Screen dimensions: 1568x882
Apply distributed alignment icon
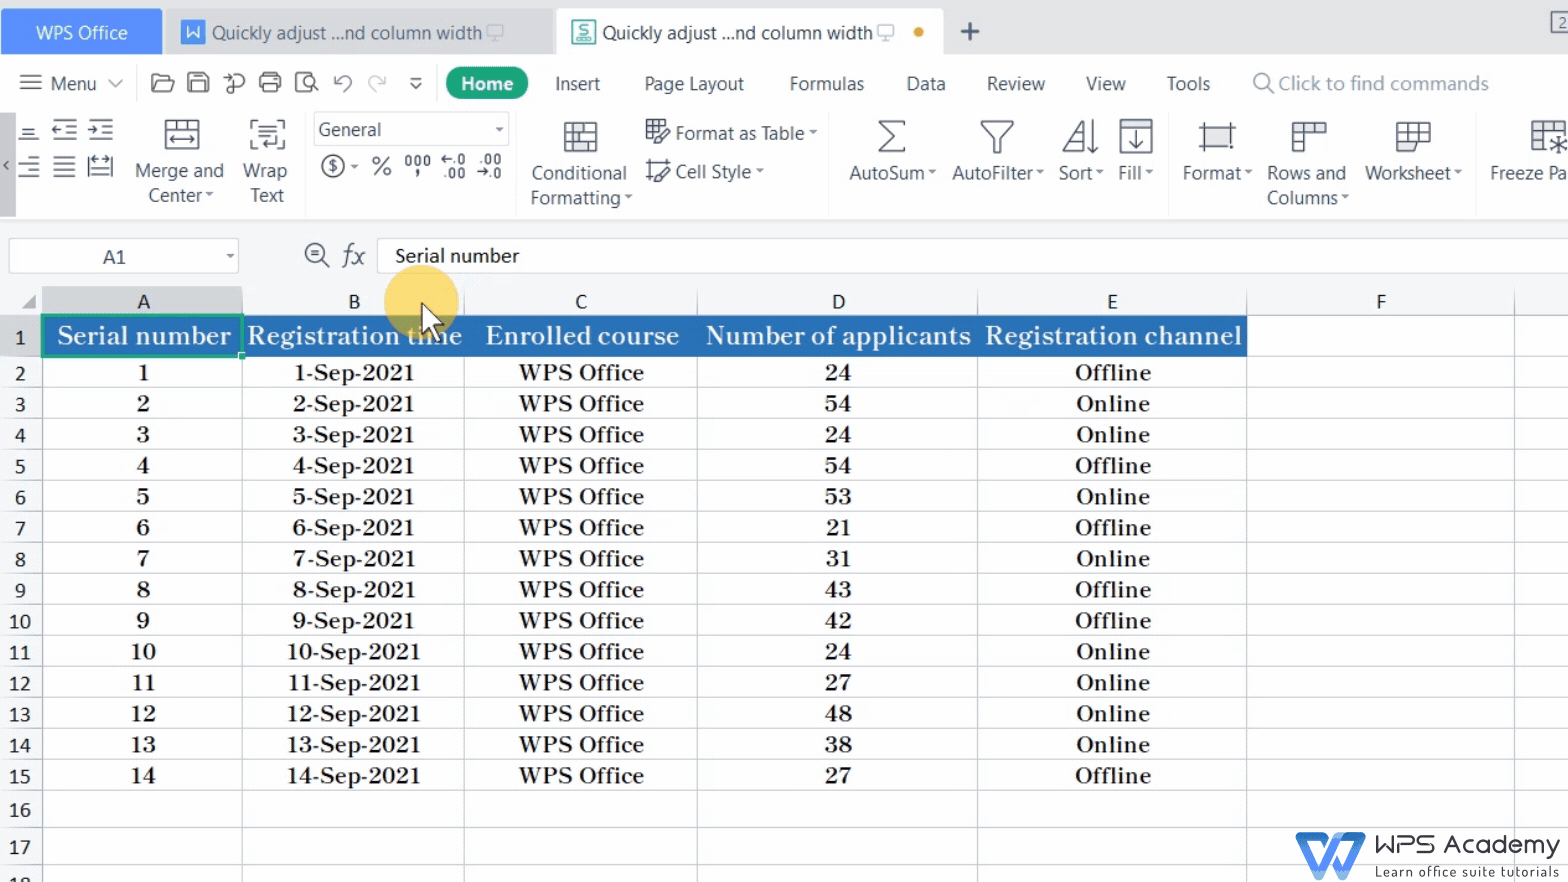101,166
